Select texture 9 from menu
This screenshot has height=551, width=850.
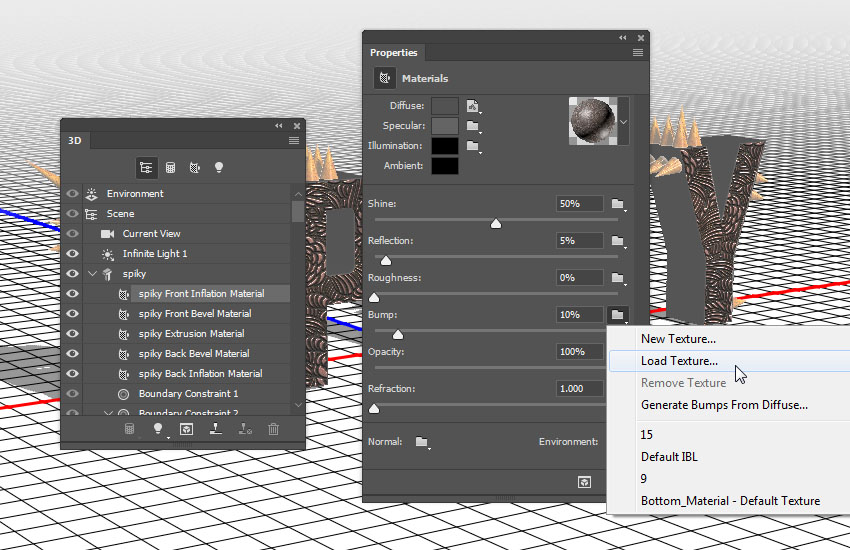tap(643, 479)
